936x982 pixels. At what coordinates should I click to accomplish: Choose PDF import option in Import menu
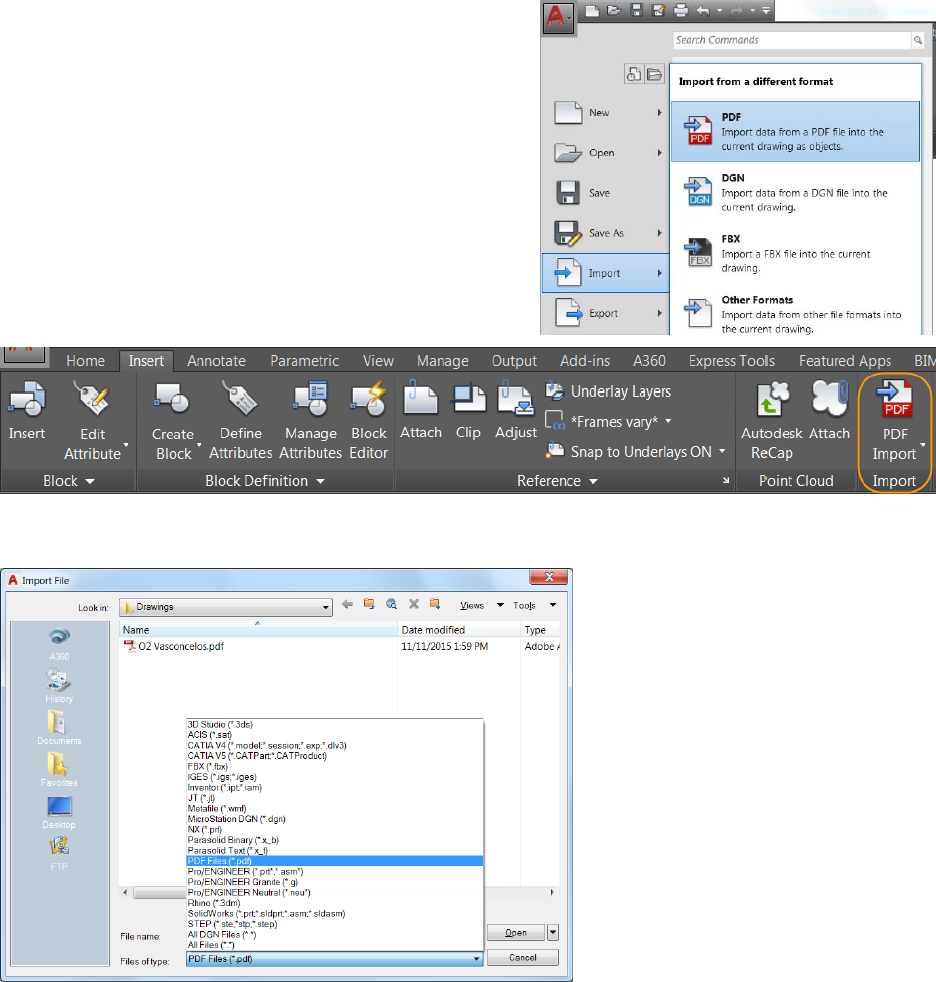[795, 132]
